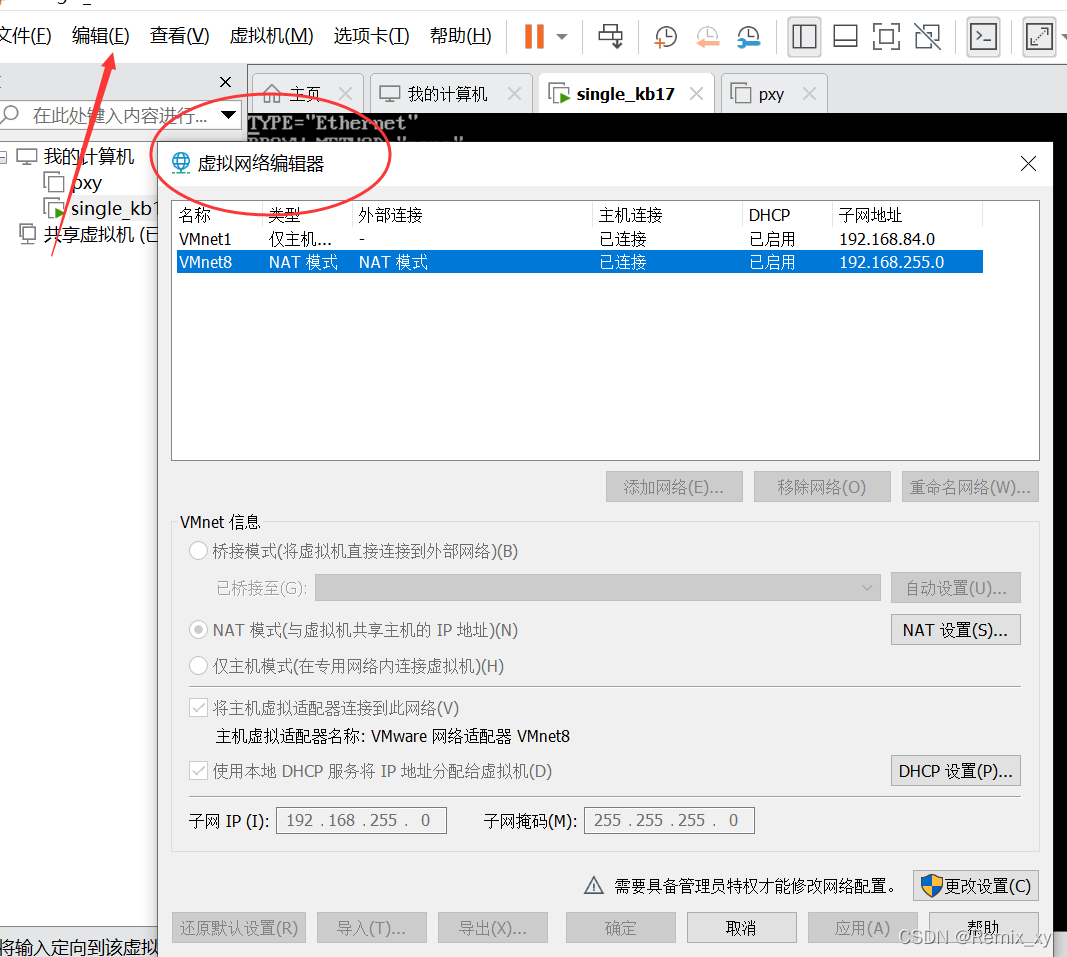Send Ctrl+Alt+Del to the virtual machine

[610, 36]
